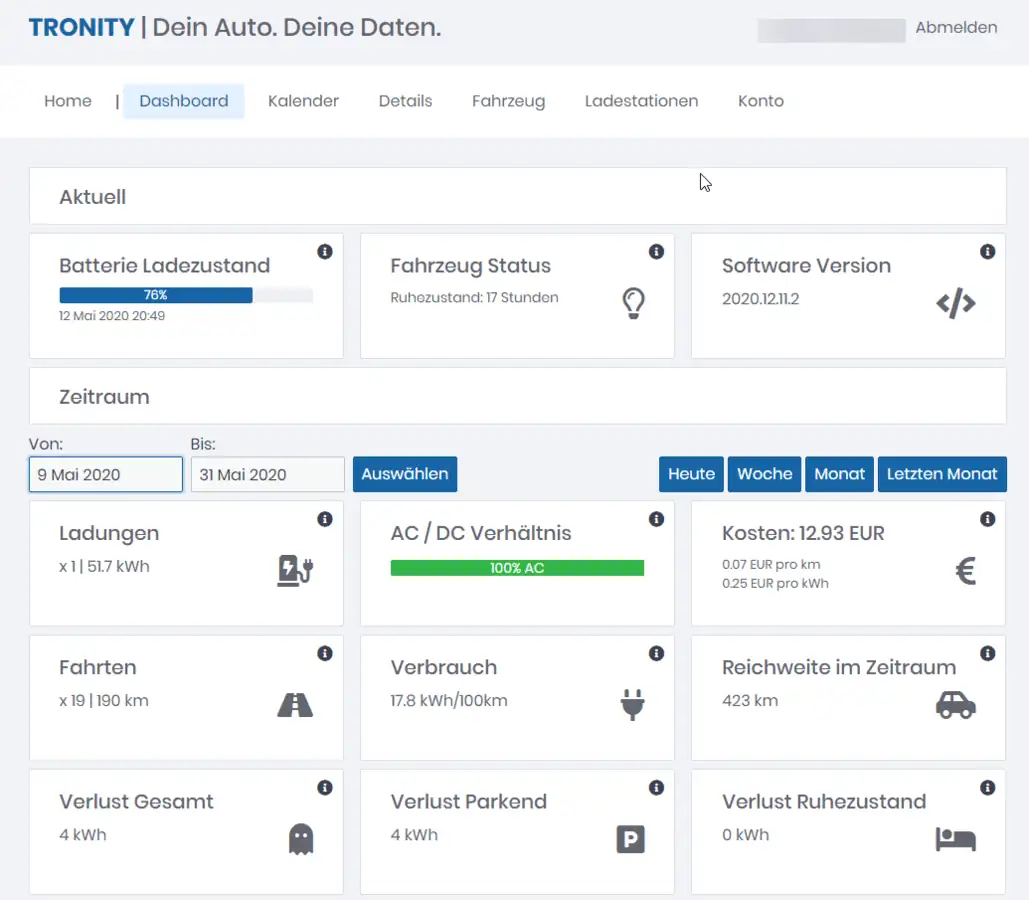Go to the Fahrzeug tab
1029x900 pixels.
pyautogui.click(x=508, y=101)
